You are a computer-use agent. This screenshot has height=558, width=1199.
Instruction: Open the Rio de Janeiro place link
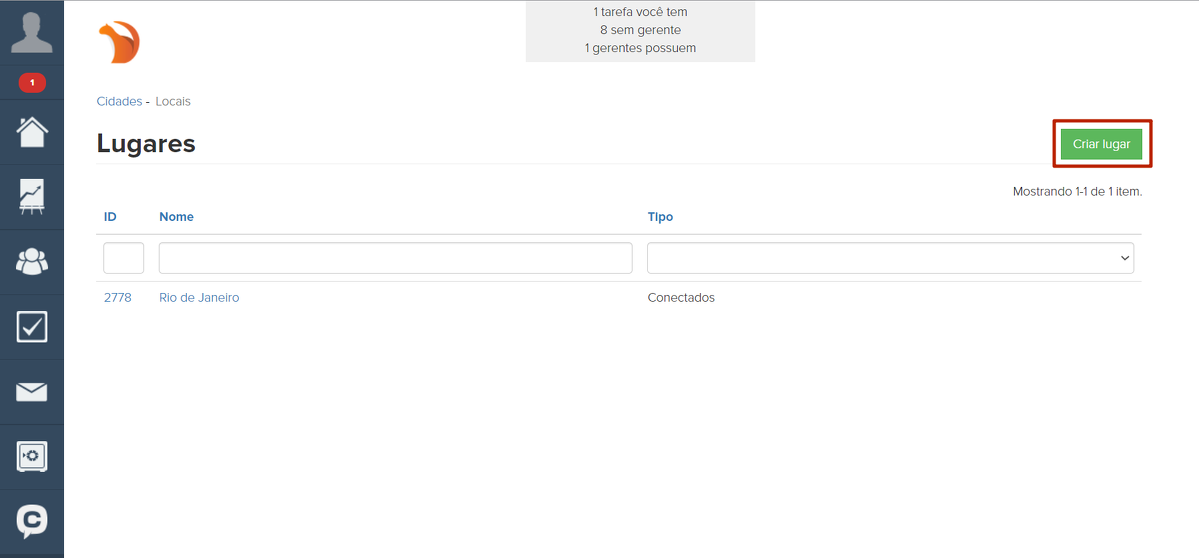pos(199,297)
